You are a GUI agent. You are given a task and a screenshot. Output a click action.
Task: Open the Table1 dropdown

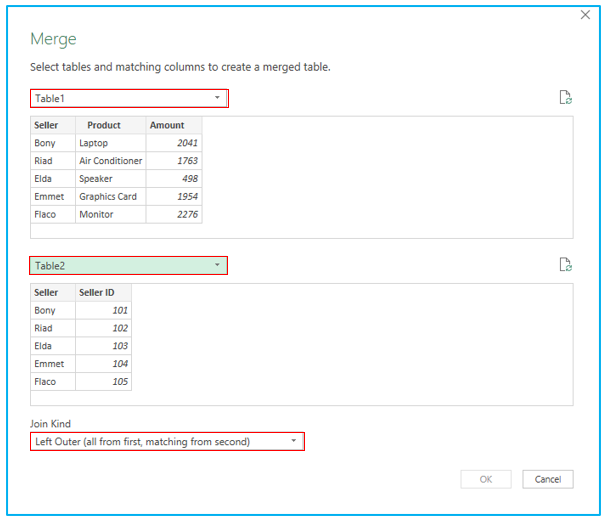[129, 98]
